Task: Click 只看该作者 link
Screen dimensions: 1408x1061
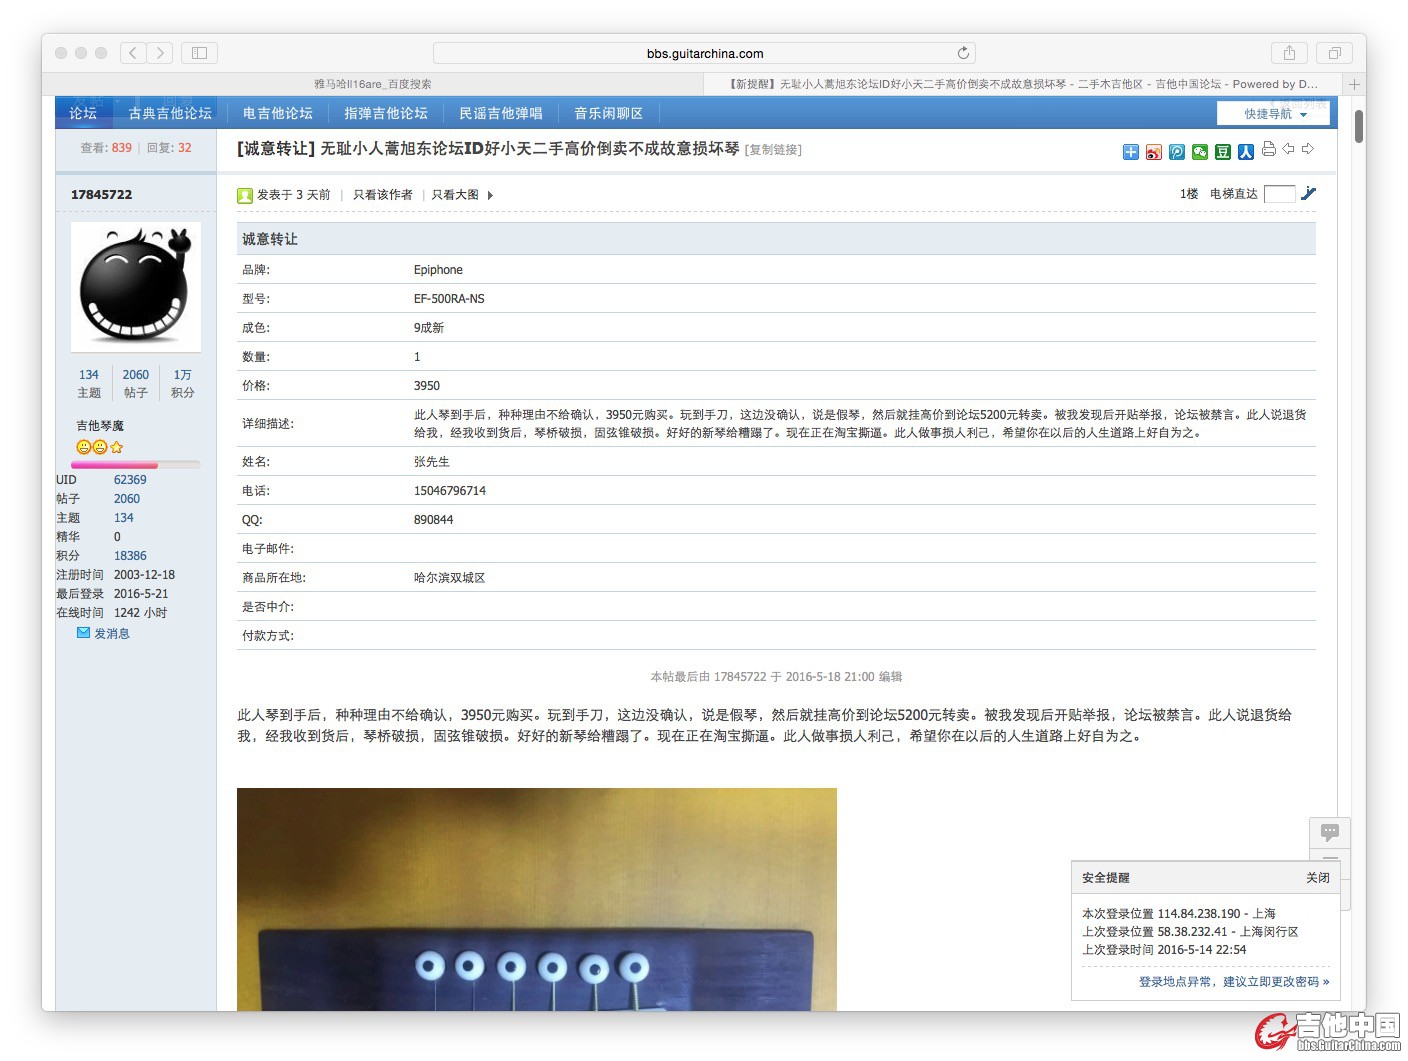Action: pyautogui.click(x=383, y=195)
